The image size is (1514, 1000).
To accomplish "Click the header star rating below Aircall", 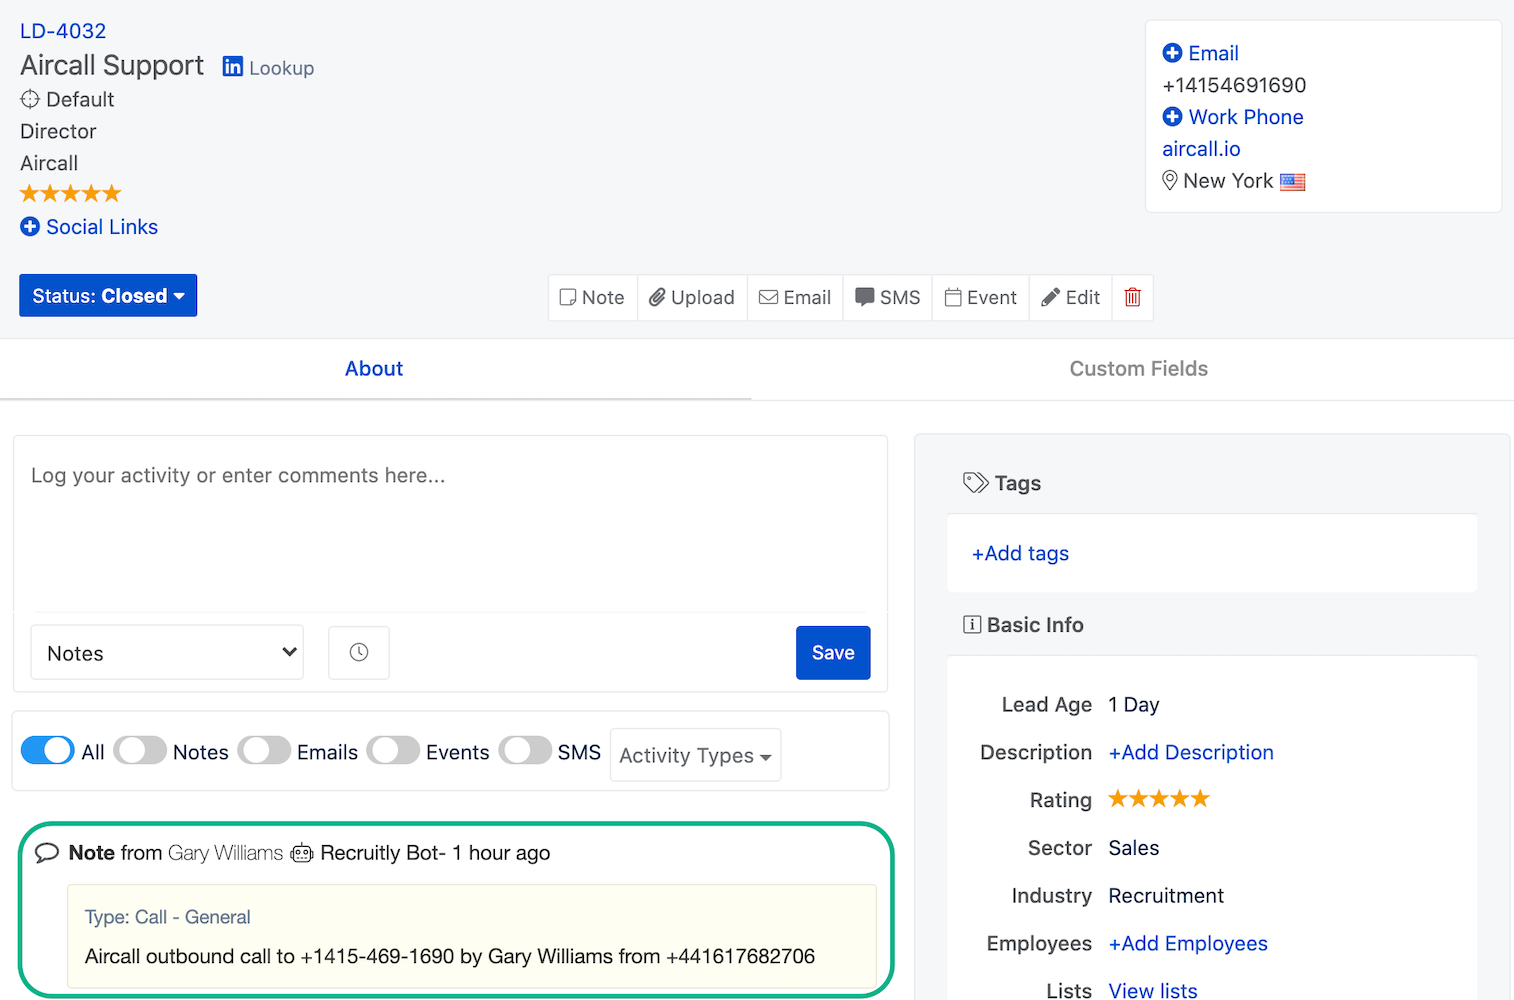I will pyautogui.click(x=71, y=193).
